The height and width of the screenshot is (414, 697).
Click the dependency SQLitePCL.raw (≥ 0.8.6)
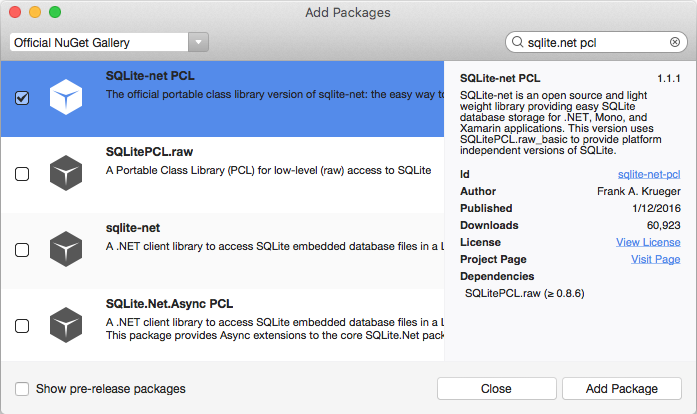point(525,293)
